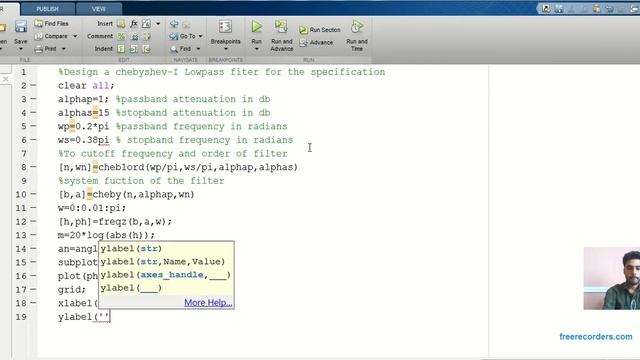Select ylabel(axes_handle,___) syntax hint

[165, 275]
